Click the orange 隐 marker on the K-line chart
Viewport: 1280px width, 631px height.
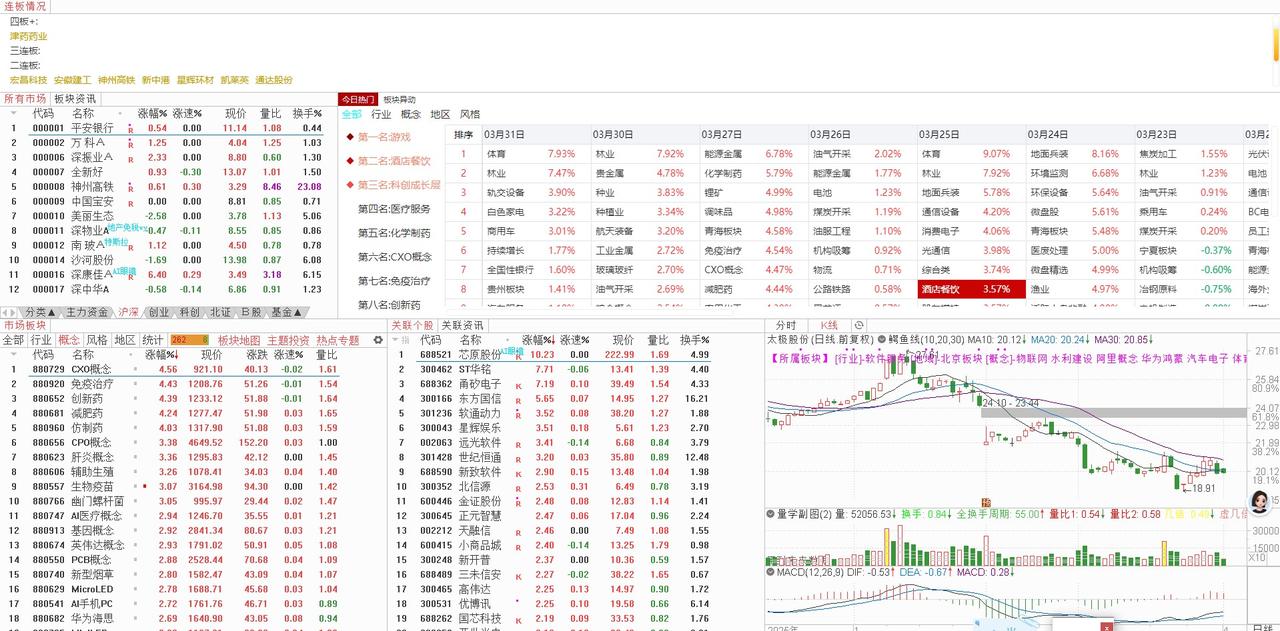point(985,503)
